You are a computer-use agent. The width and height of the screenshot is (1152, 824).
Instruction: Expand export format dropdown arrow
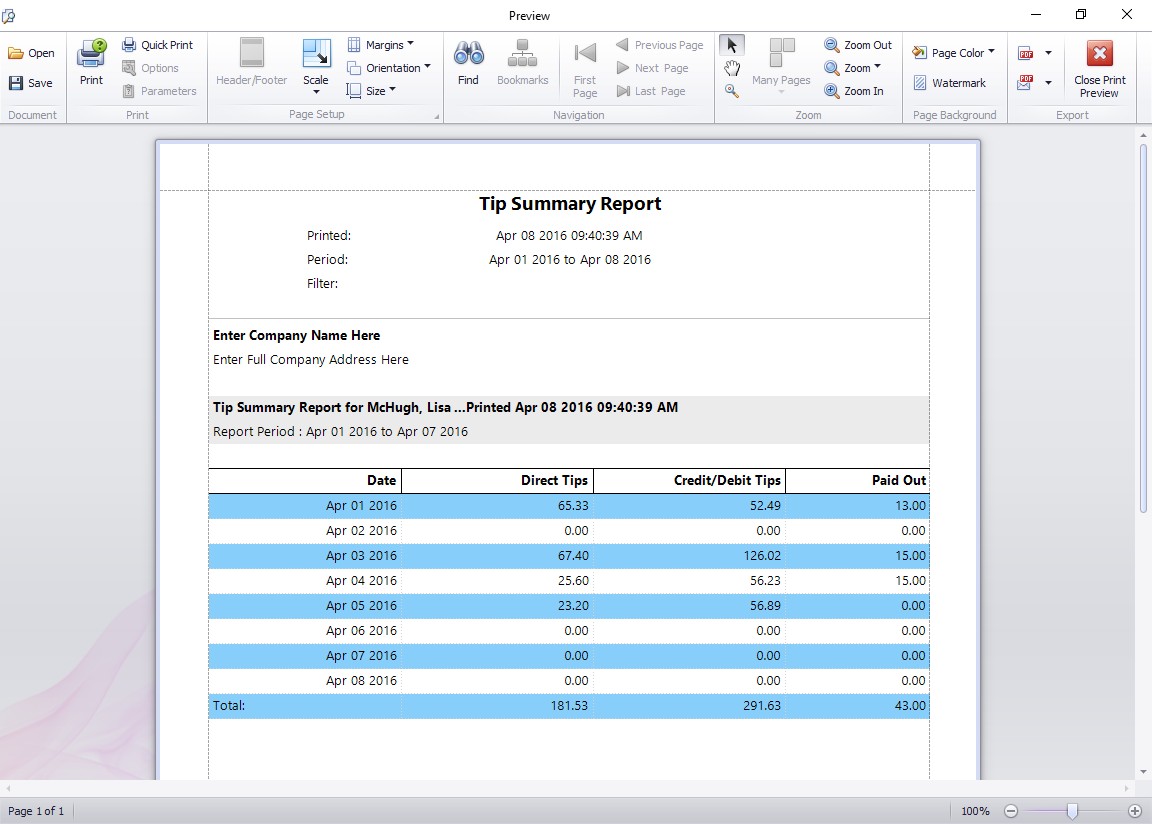click(1048, 53)
